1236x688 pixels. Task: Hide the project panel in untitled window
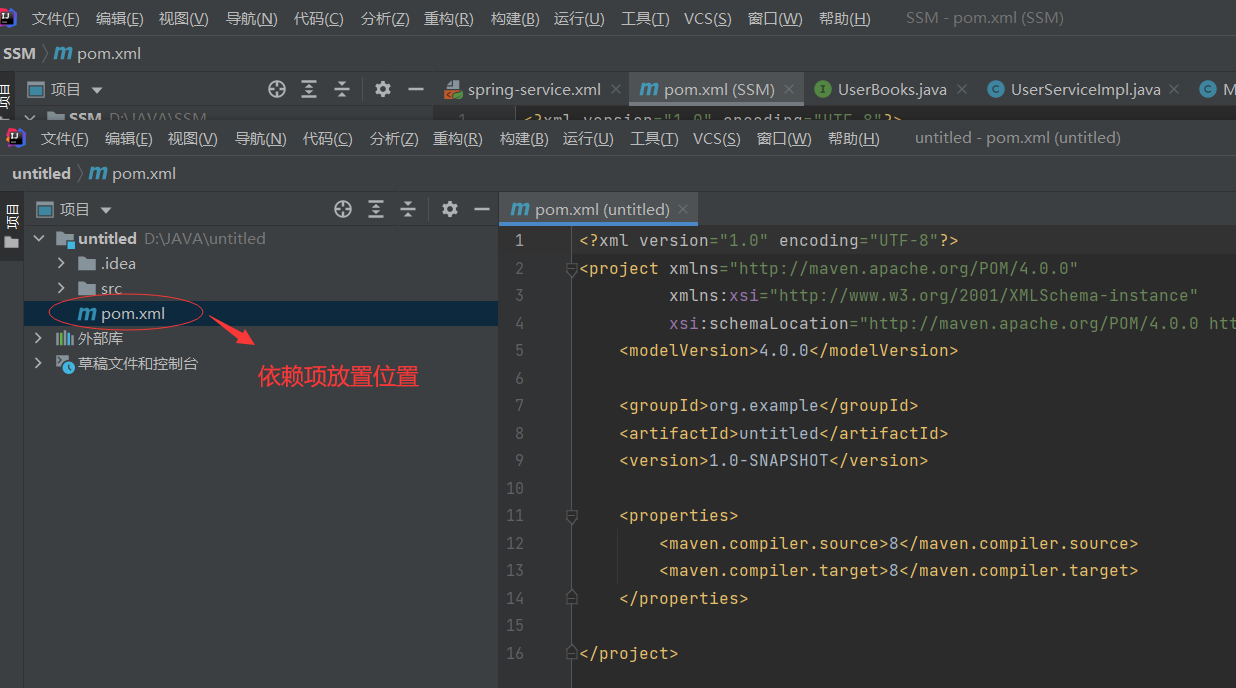tap(482, 209)
